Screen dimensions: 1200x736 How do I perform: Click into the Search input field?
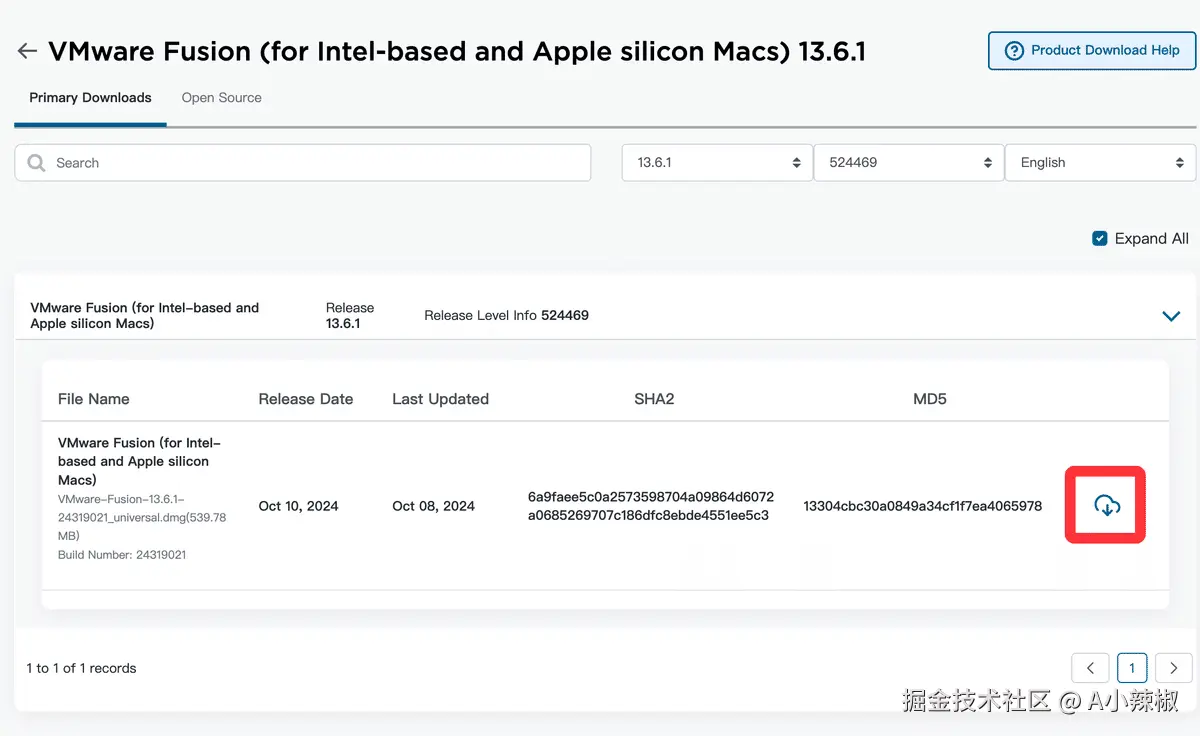pos(310,163)
